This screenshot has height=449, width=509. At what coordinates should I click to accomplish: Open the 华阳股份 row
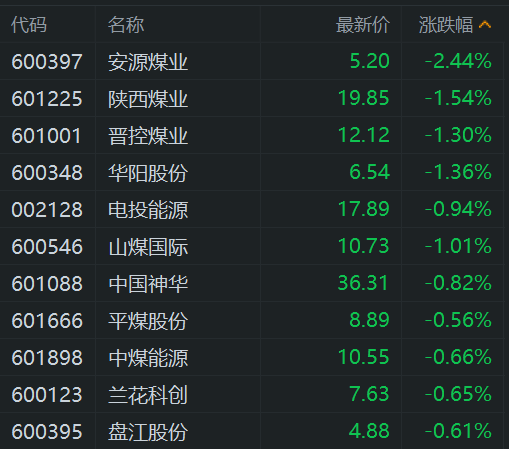[252, 173]
